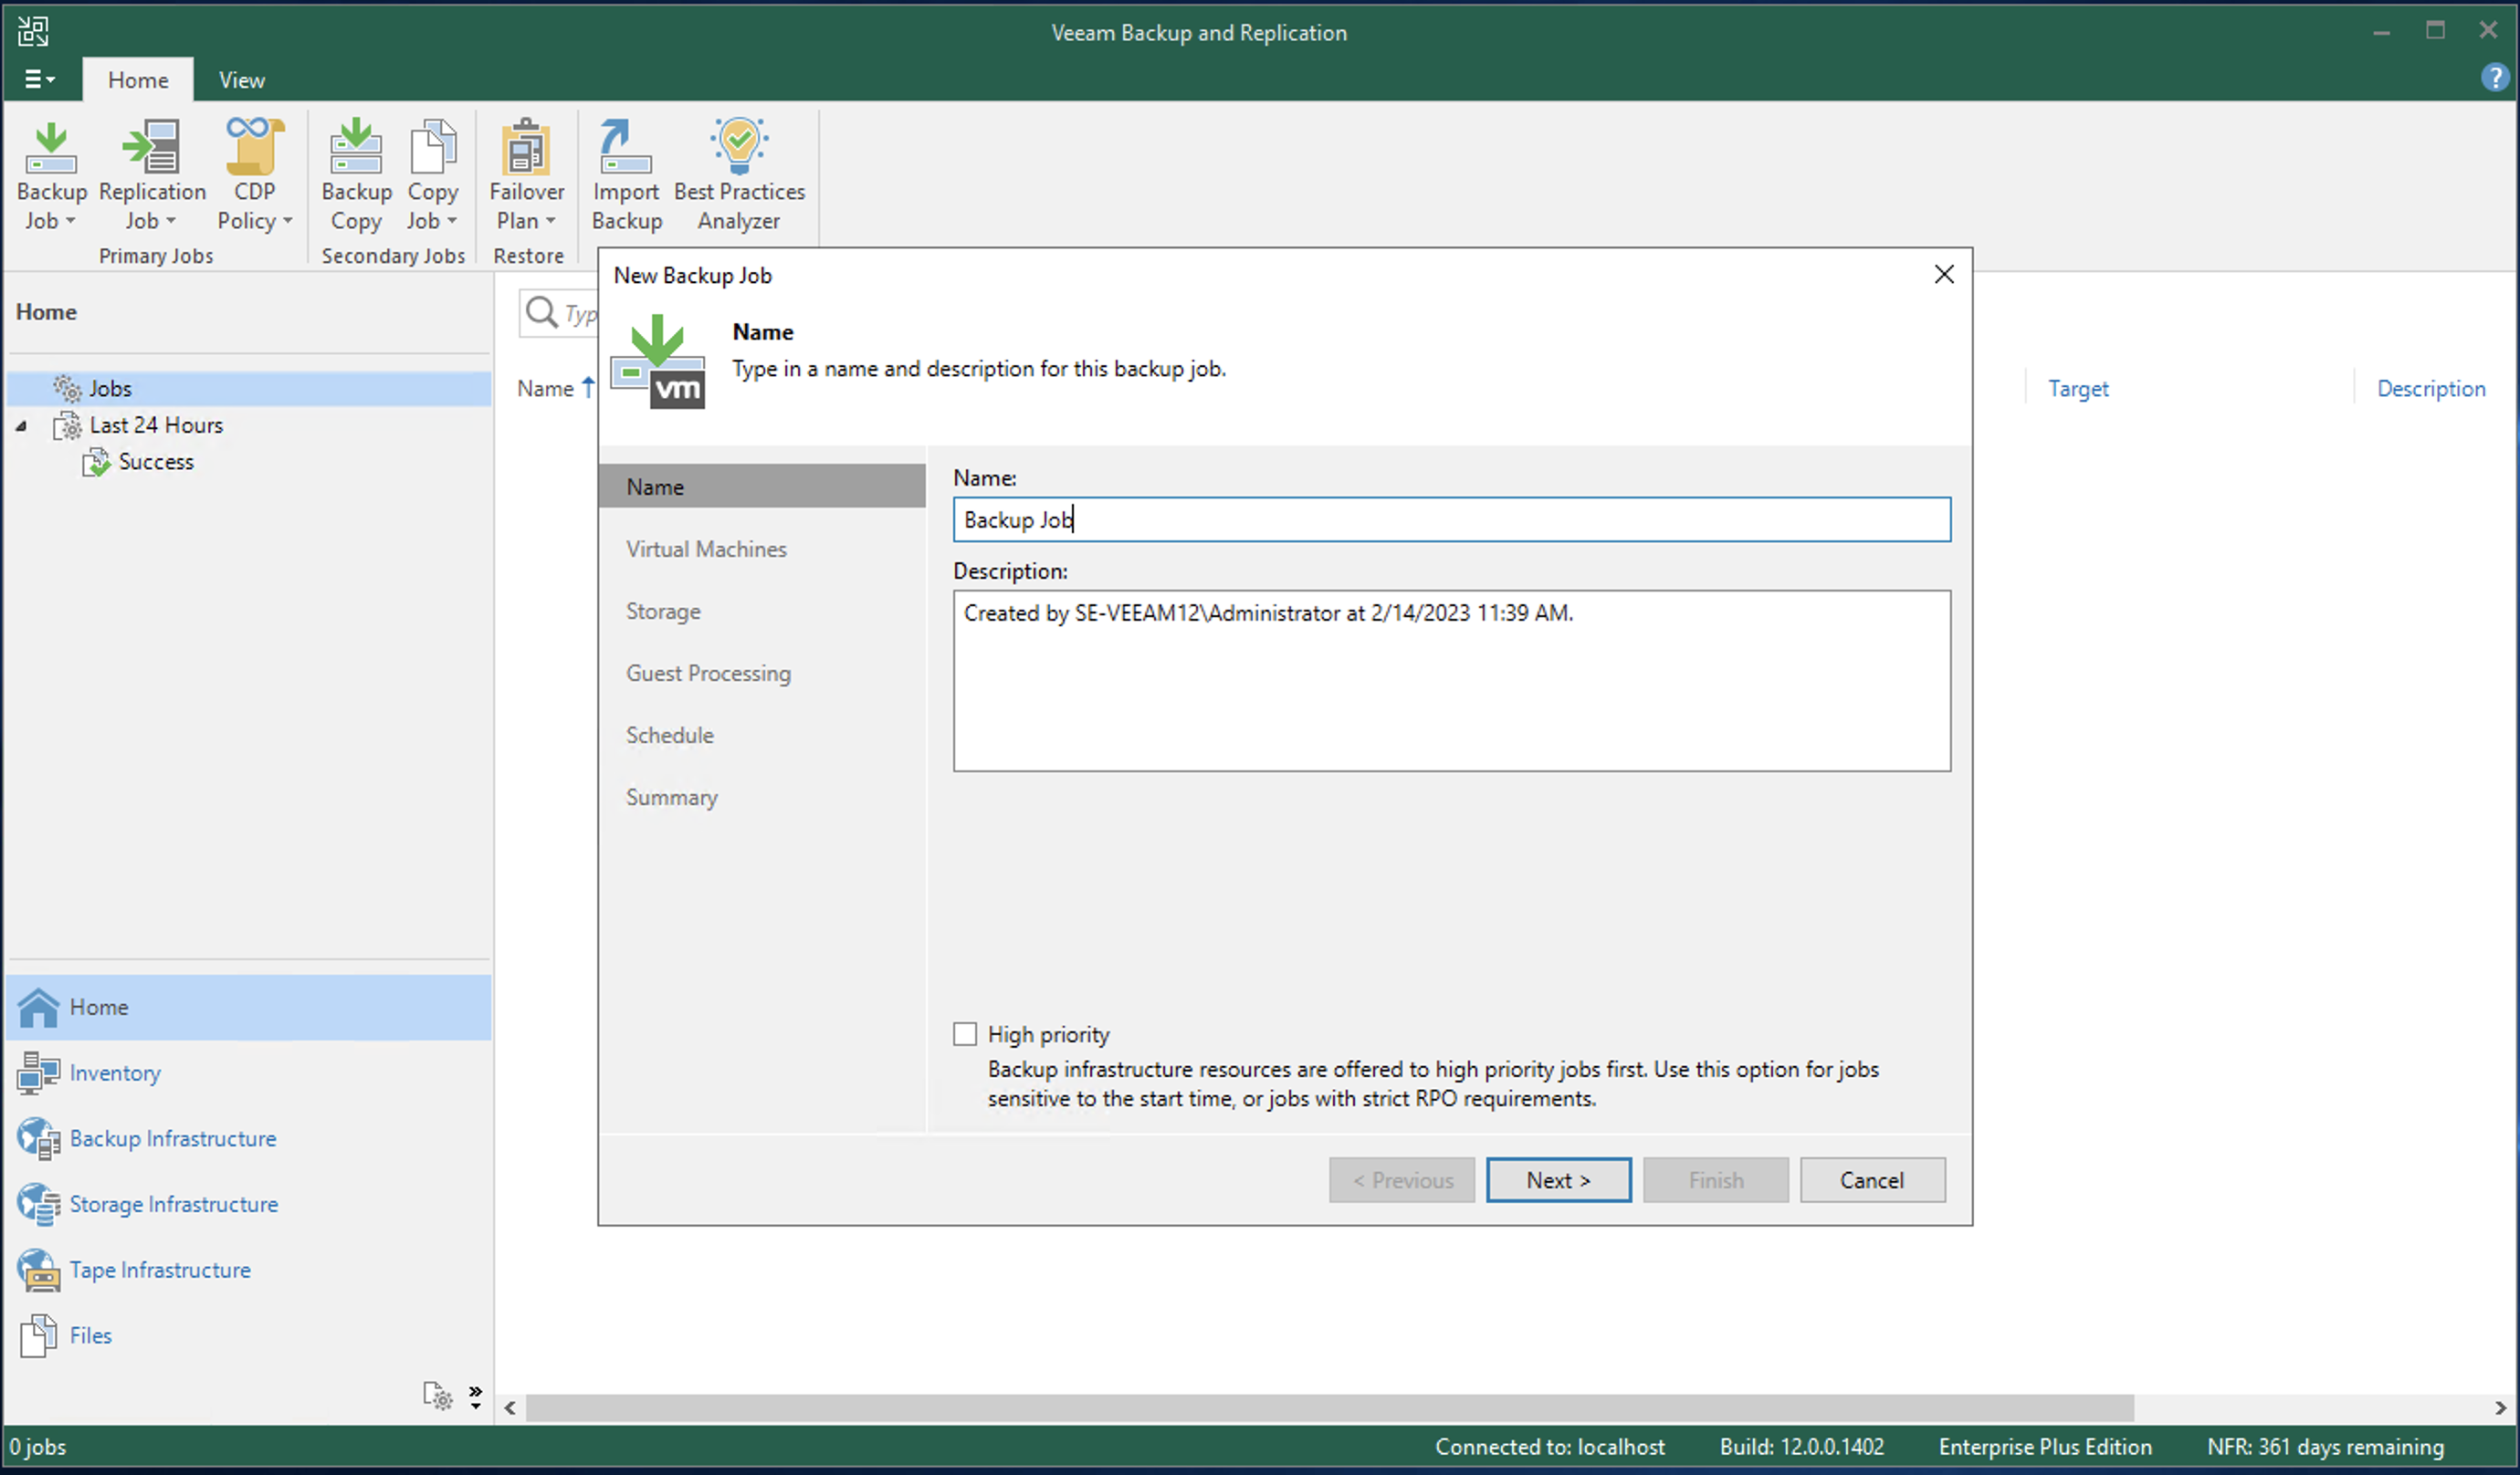Open the Replication Job ribbon button

pyautogui.click(x=152, y=175)
